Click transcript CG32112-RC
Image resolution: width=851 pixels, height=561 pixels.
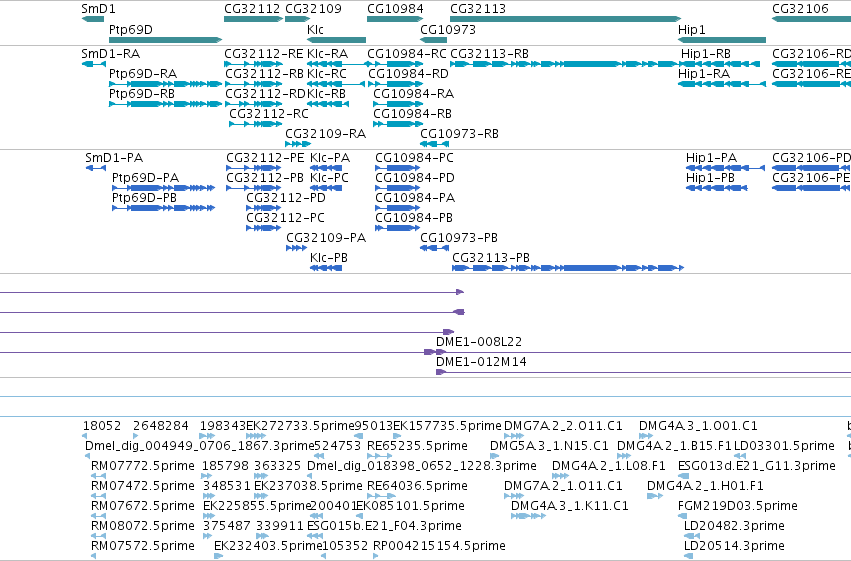pyautogui.click(x=256, y=124)
